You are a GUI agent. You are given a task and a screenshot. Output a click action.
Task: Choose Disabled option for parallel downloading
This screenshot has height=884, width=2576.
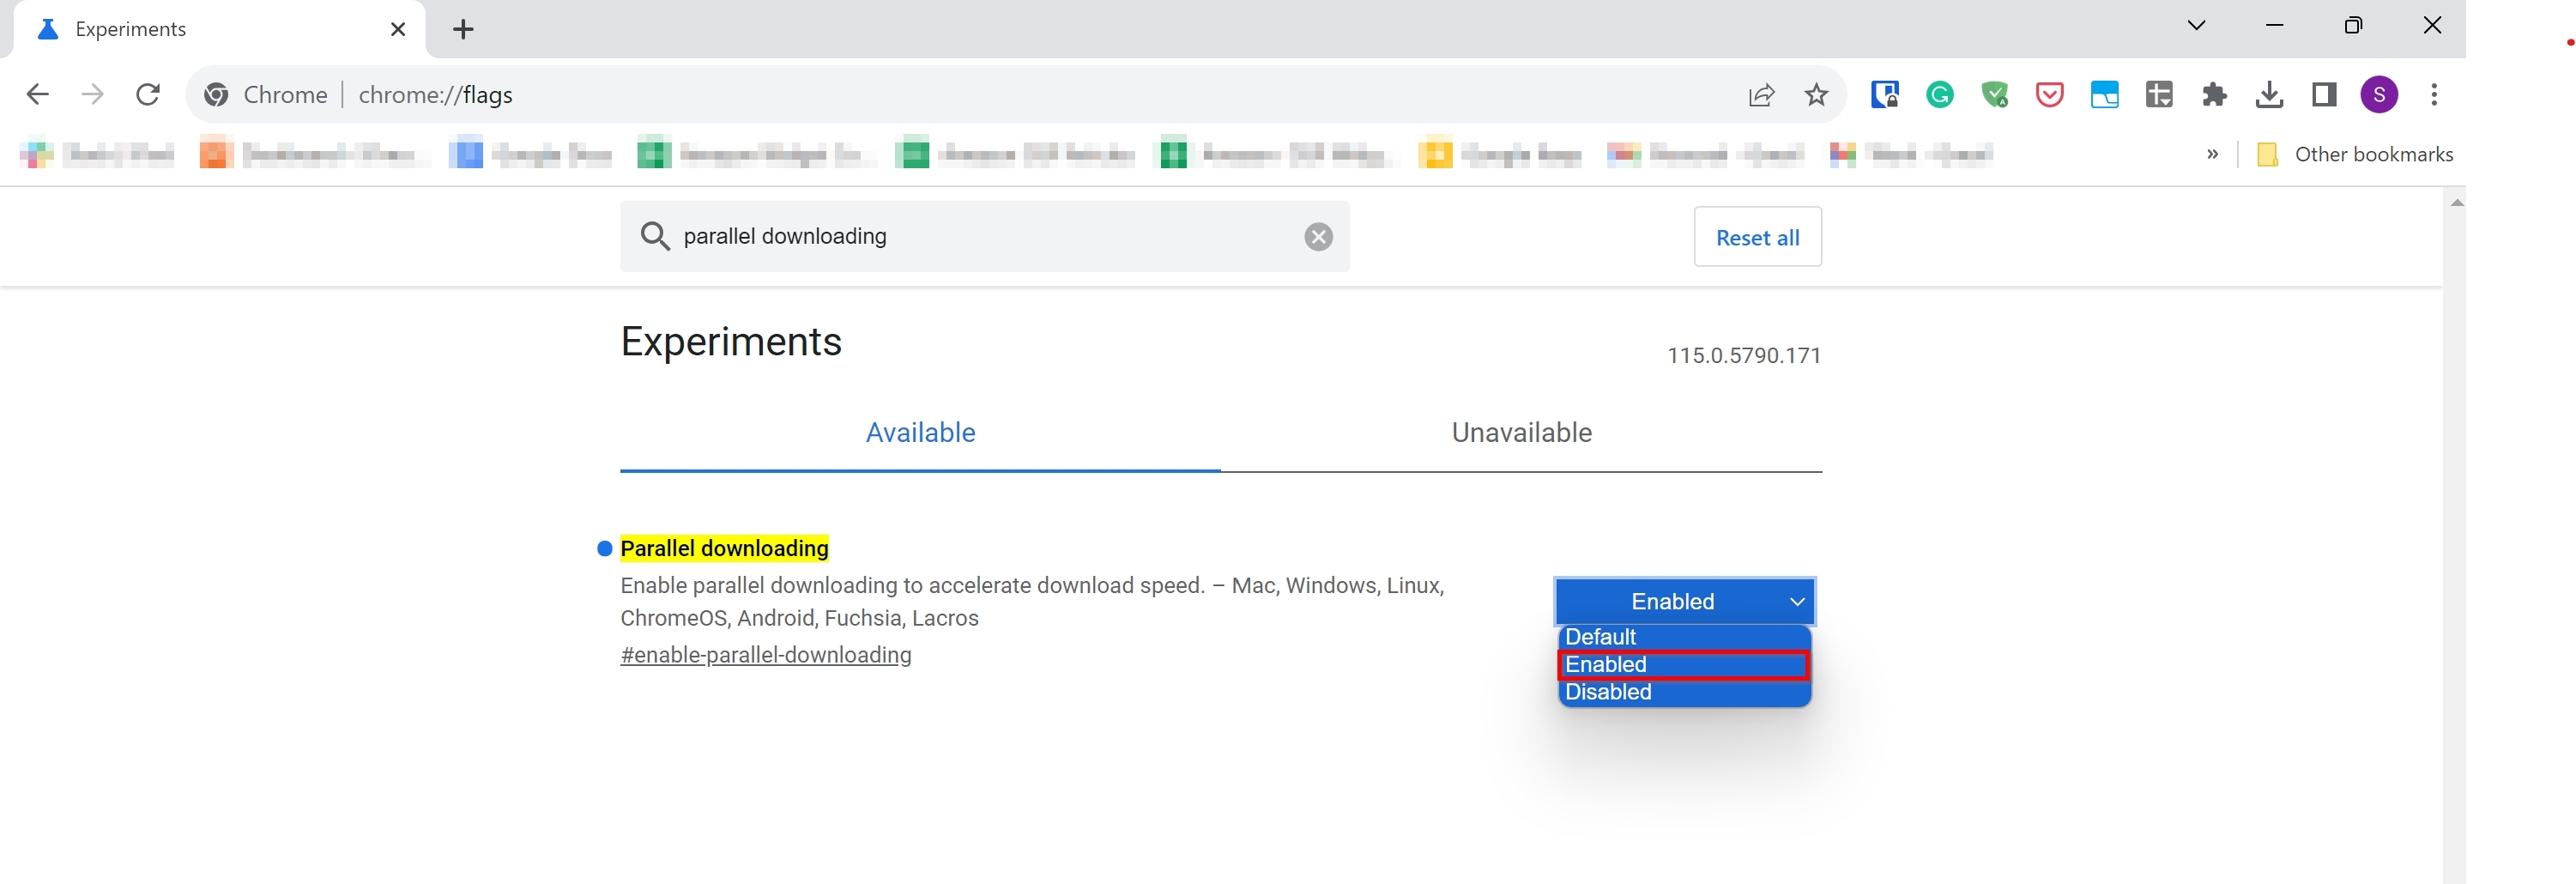tap(1683, 692)
